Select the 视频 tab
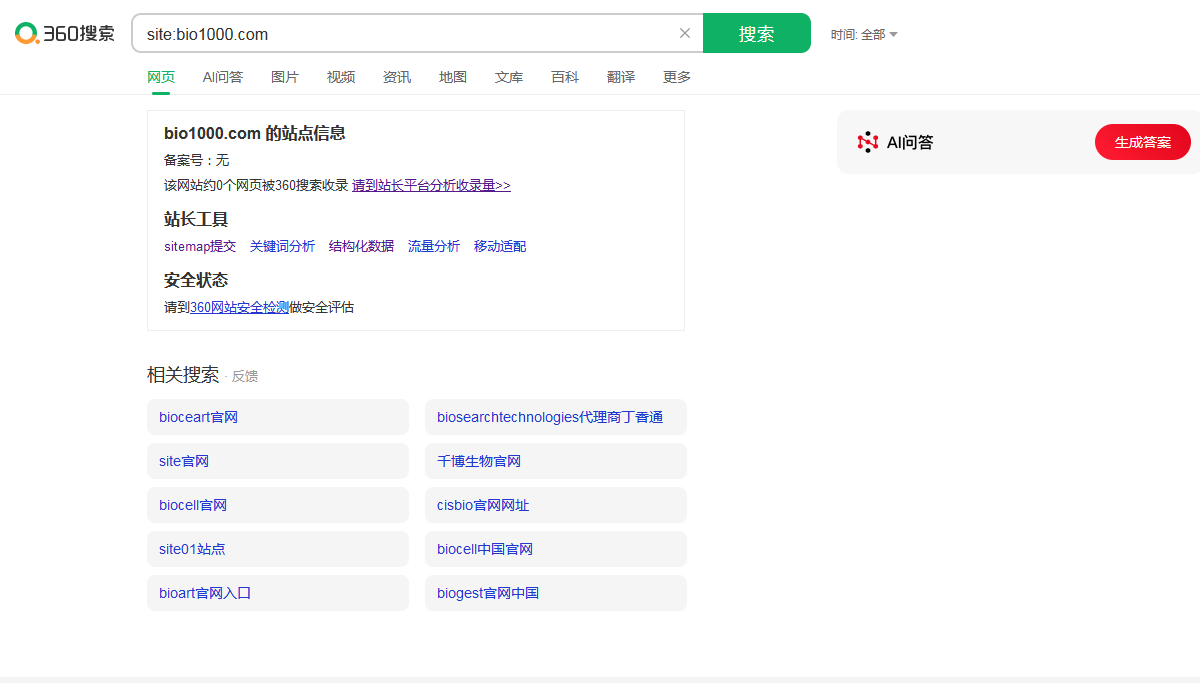 point(341,77)
